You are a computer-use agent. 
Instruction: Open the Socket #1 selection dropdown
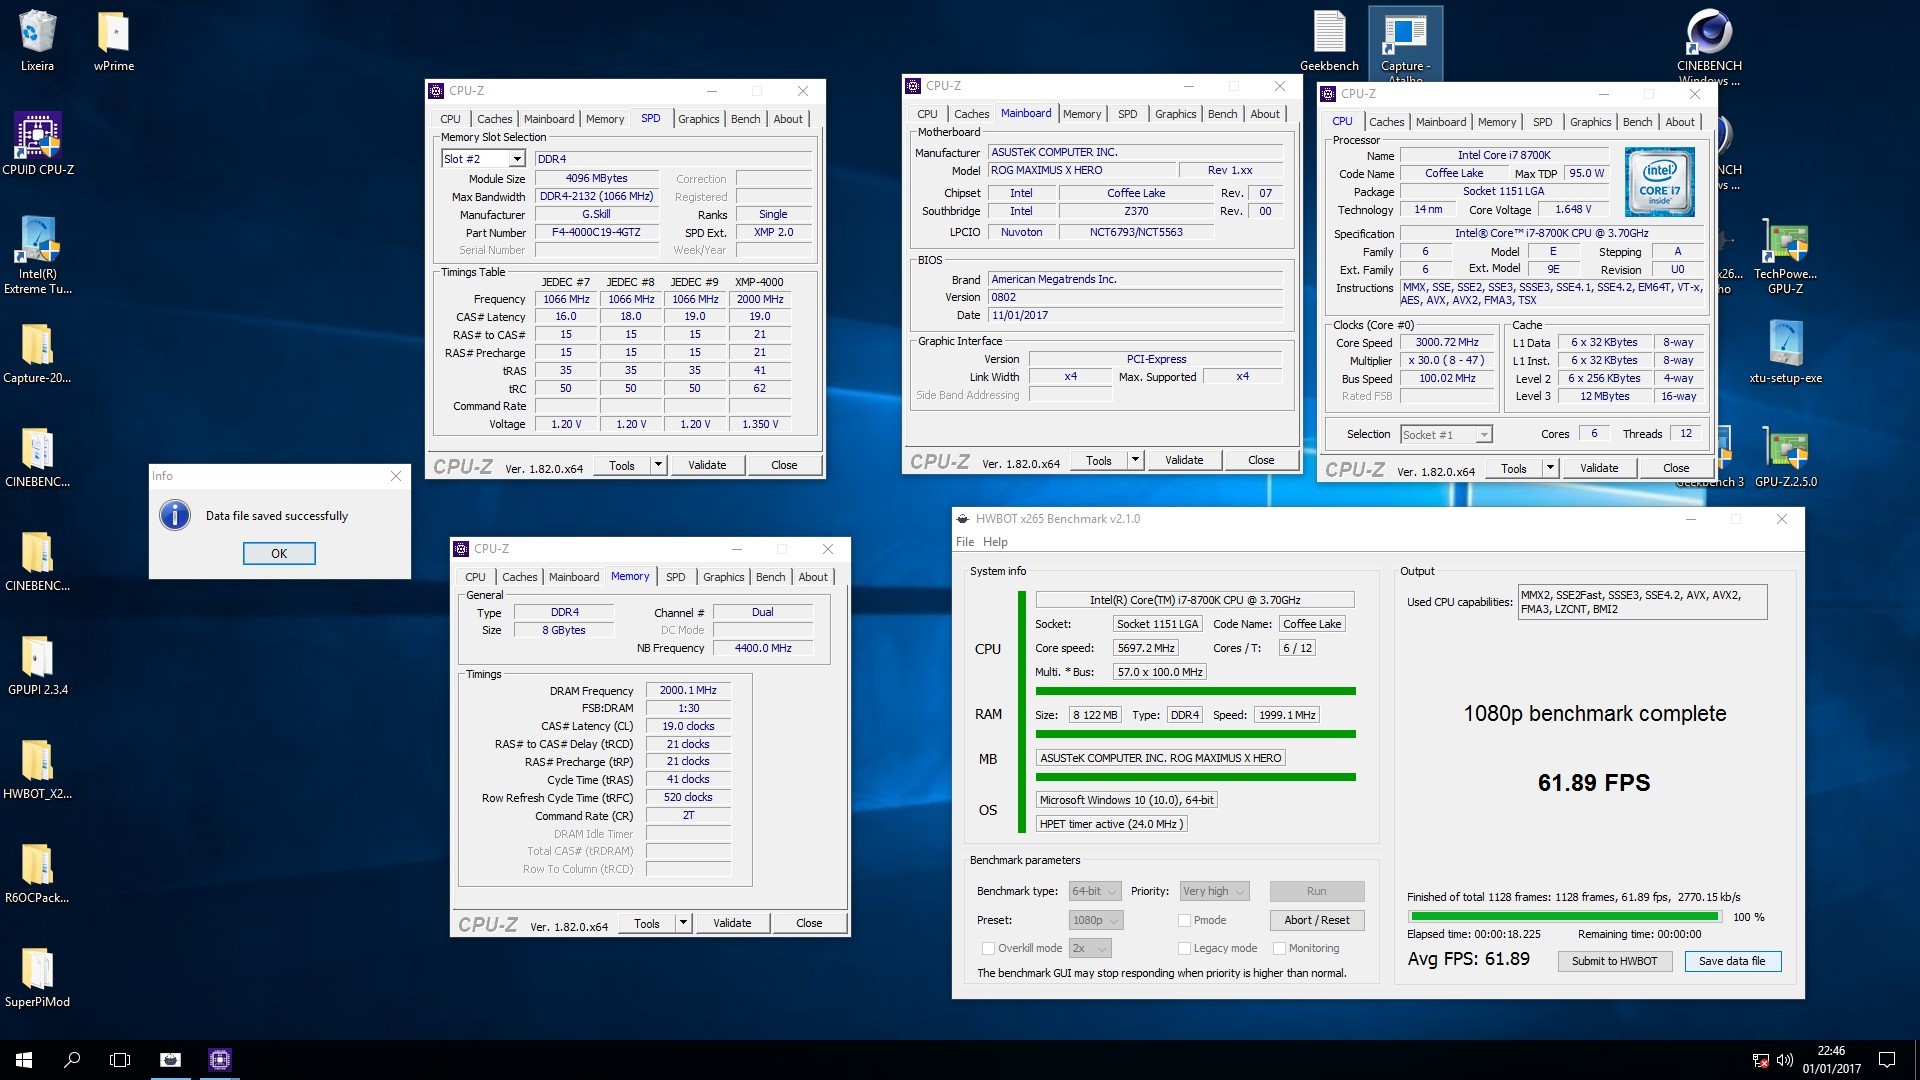coord(1446,434)
